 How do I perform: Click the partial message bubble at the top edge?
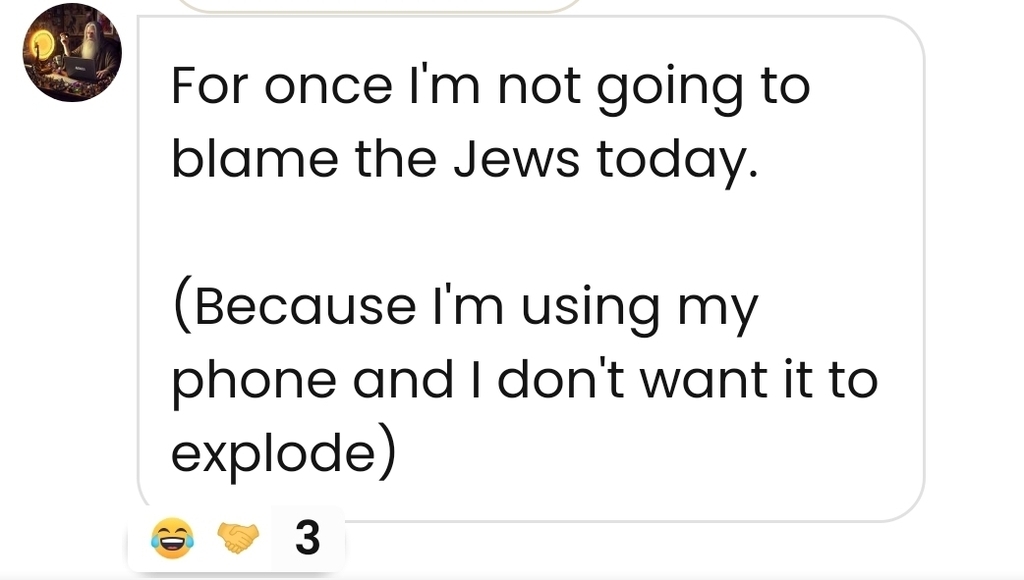pos(380,6)
